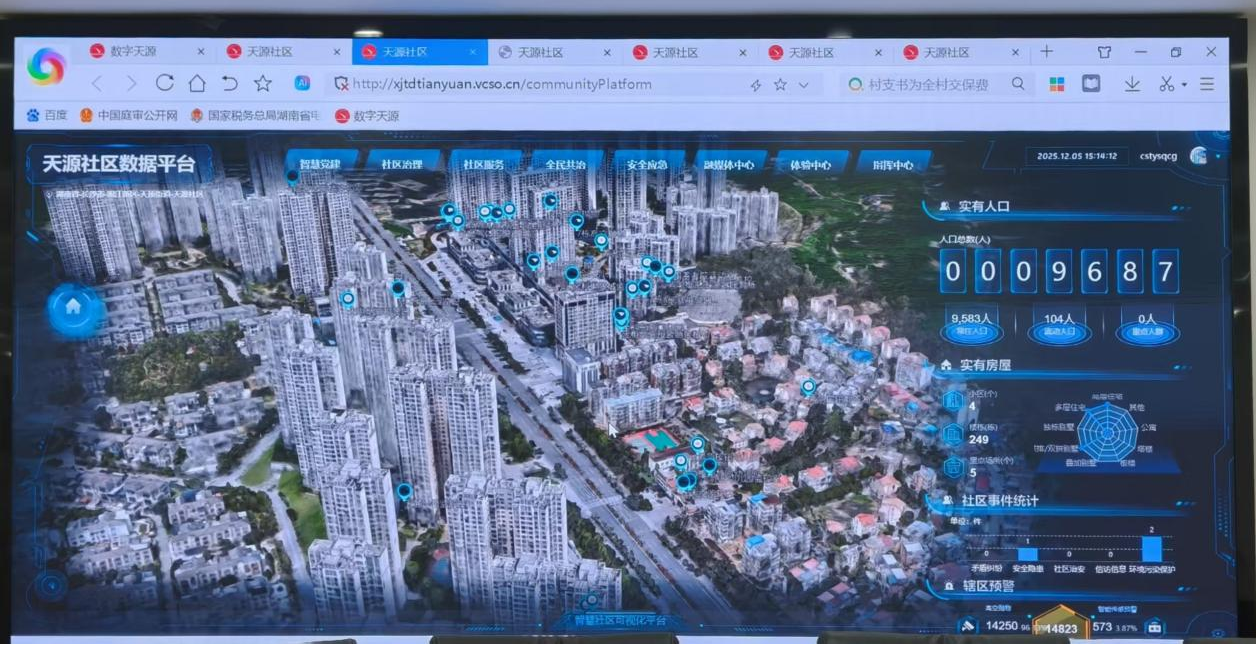Image resolution: width=1256 pixels, height=653 pixels.
Task: Open the 百度 bookmark link
Action: pyautogui.click(x=47, y=116)
